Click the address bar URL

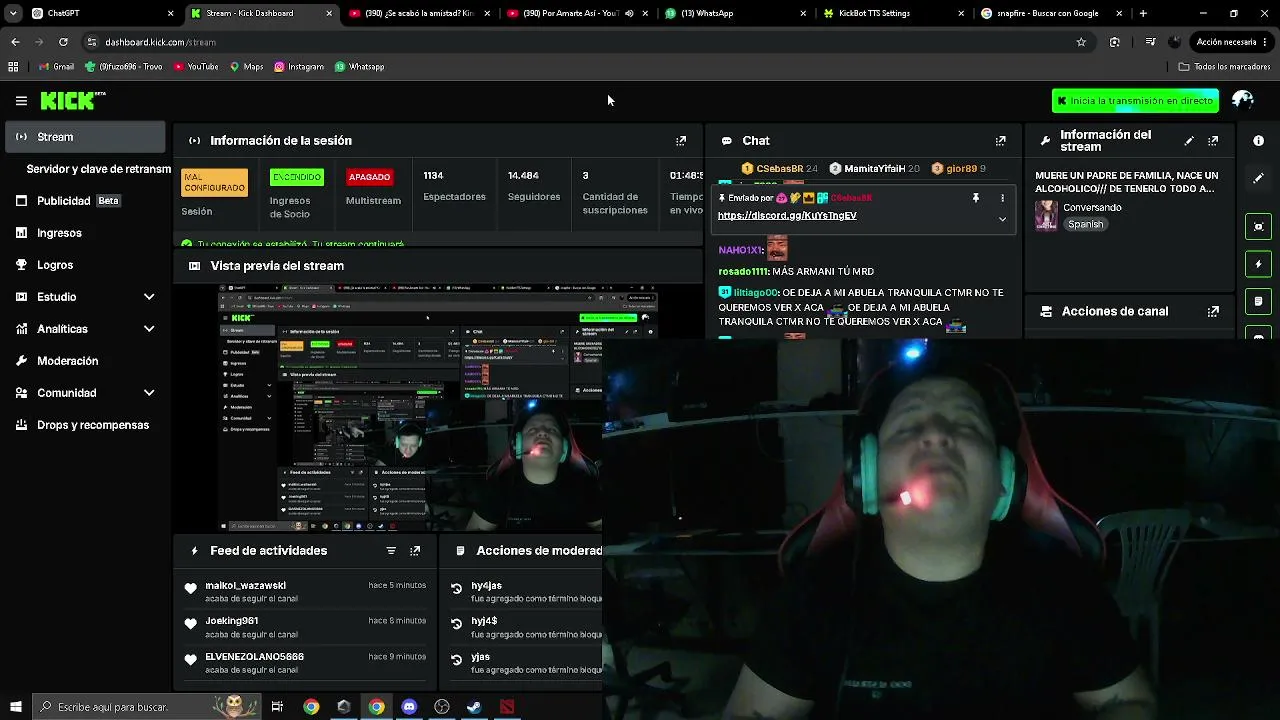[160, 42]
